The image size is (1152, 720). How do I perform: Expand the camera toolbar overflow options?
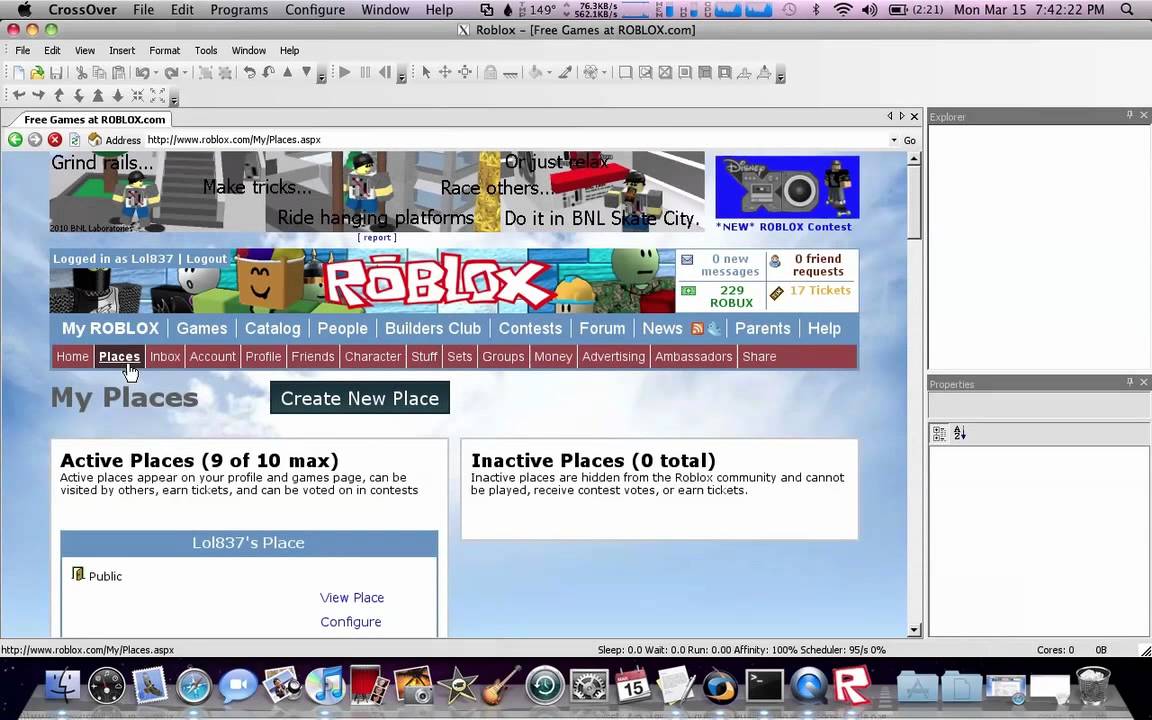click(174, 98)
